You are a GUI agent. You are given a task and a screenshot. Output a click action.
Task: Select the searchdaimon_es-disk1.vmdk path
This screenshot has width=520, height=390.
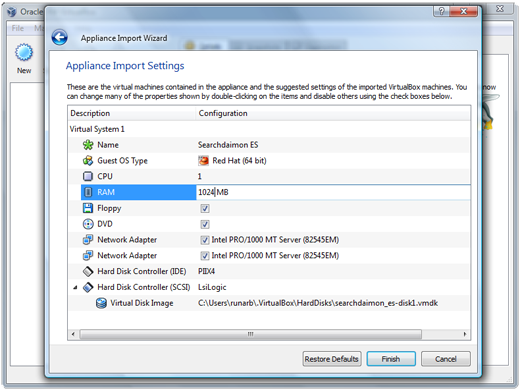318,303
